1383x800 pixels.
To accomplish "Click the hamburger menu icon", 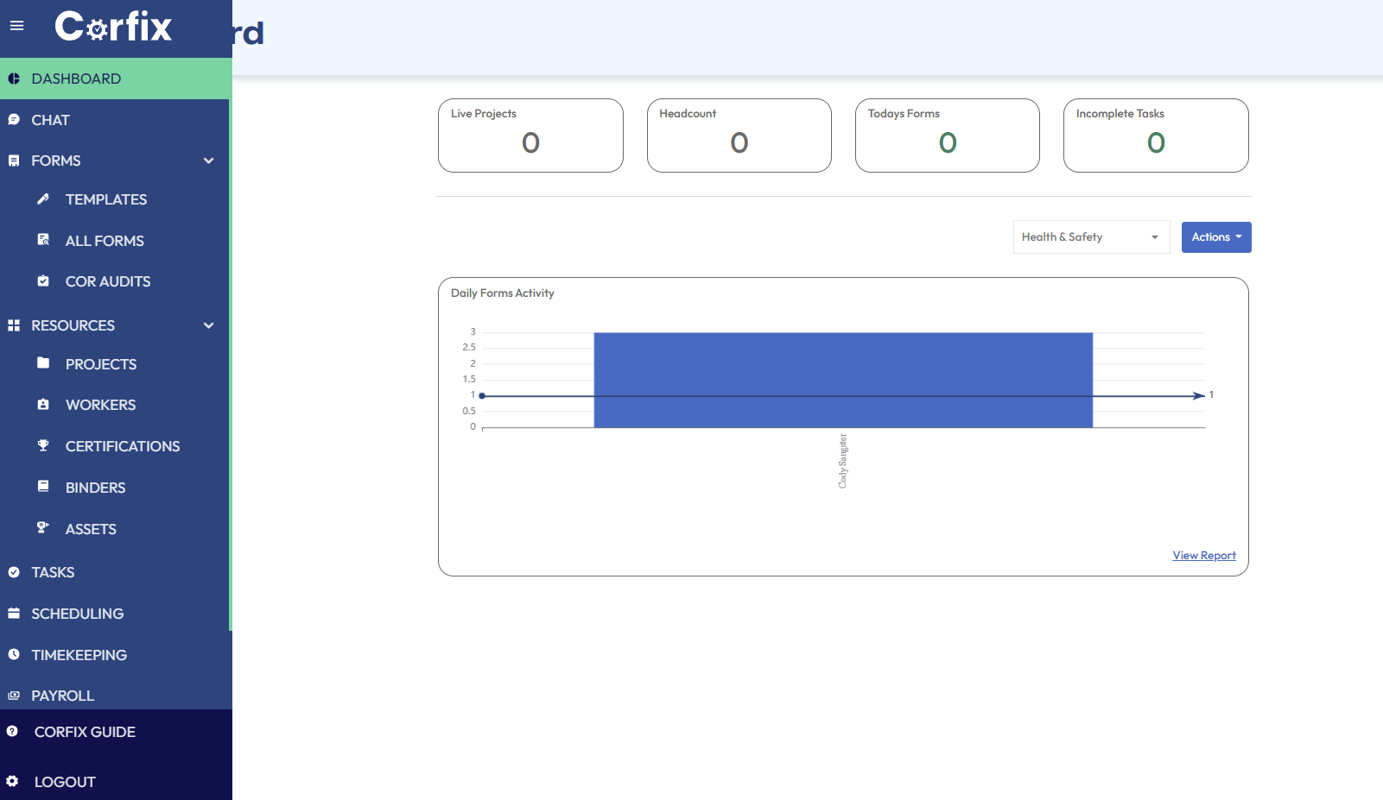I will [17, 26].
